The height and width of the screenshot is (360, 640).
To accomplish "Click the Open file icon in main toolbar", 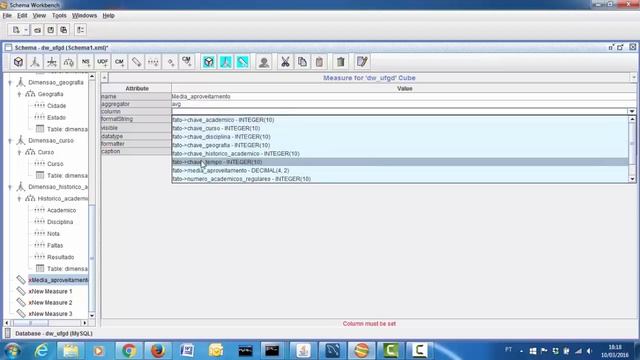I will click(x=37, y=30).
